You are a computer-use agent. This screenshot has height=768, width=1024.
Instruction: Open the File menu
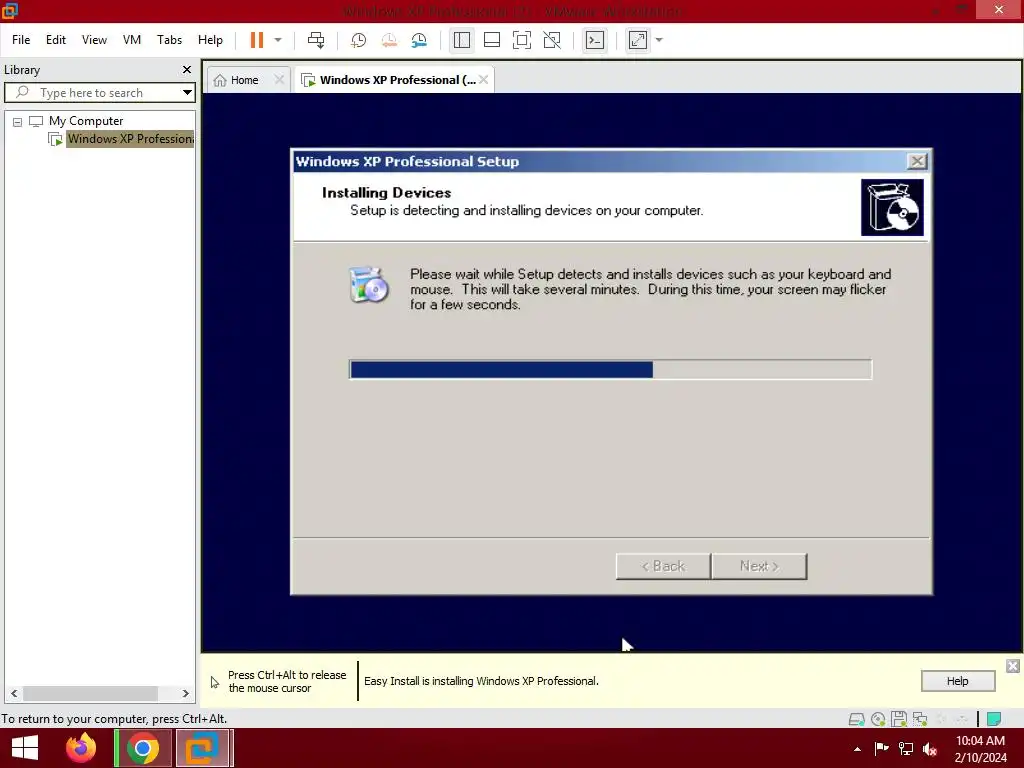click(x=21, y=40)
